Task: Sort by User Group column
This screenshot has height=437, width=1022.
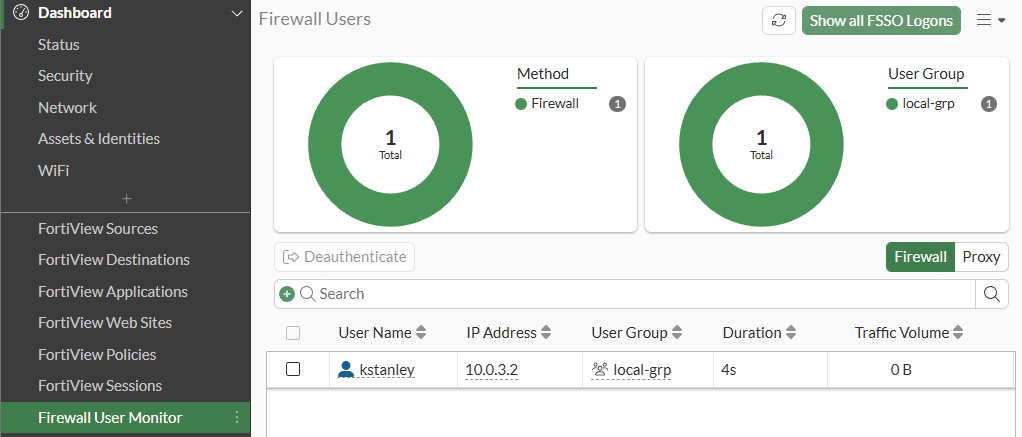Action: coord(637,333)
